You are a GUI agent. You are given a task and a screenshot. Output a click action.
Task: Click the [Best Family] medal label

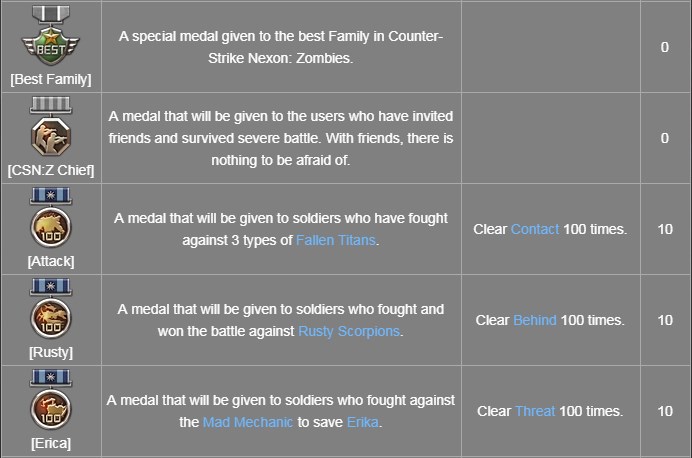coord(50,78)
